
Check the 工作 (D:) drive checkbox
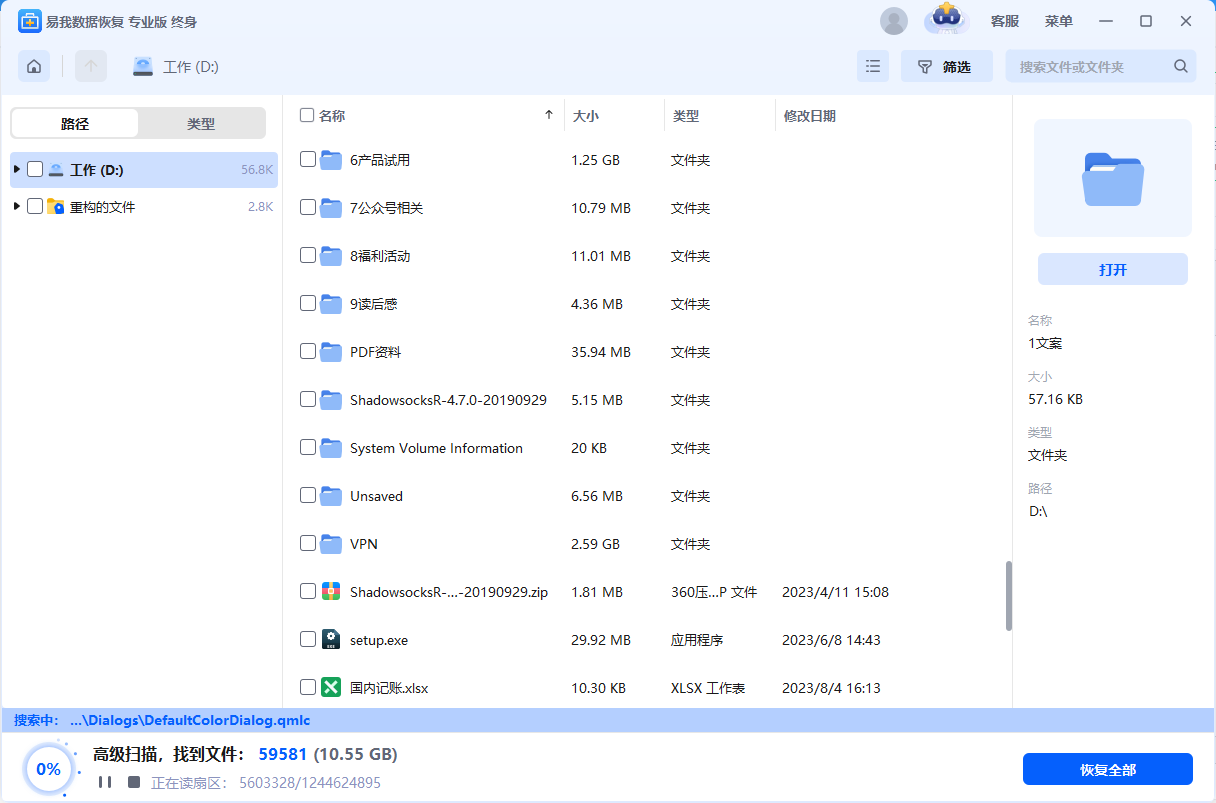(x=36, y=169)
